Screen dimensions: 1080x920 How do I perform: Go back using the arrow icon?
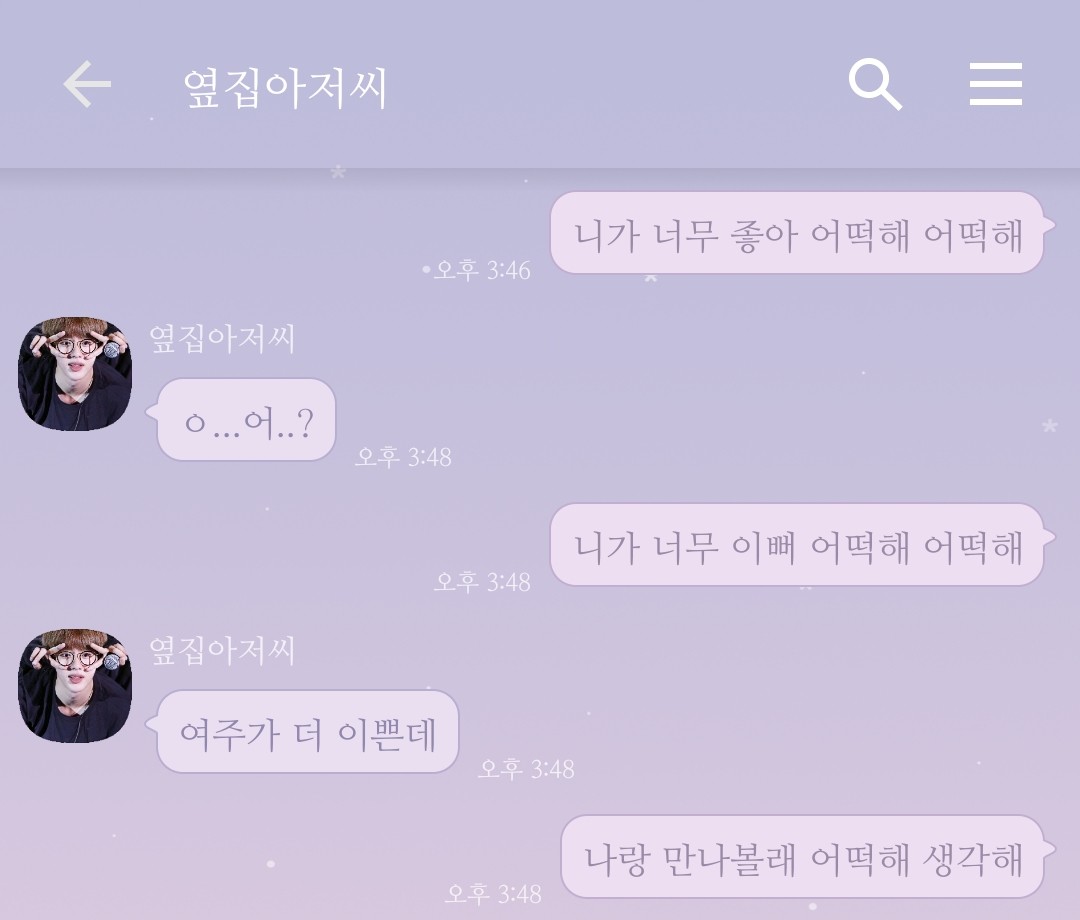[x=87, y=84]
